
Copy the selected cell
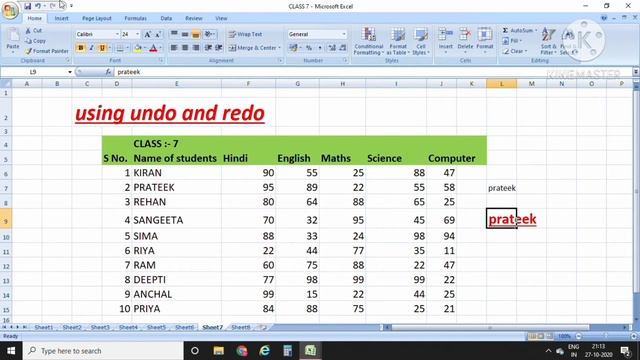point(35,41)
